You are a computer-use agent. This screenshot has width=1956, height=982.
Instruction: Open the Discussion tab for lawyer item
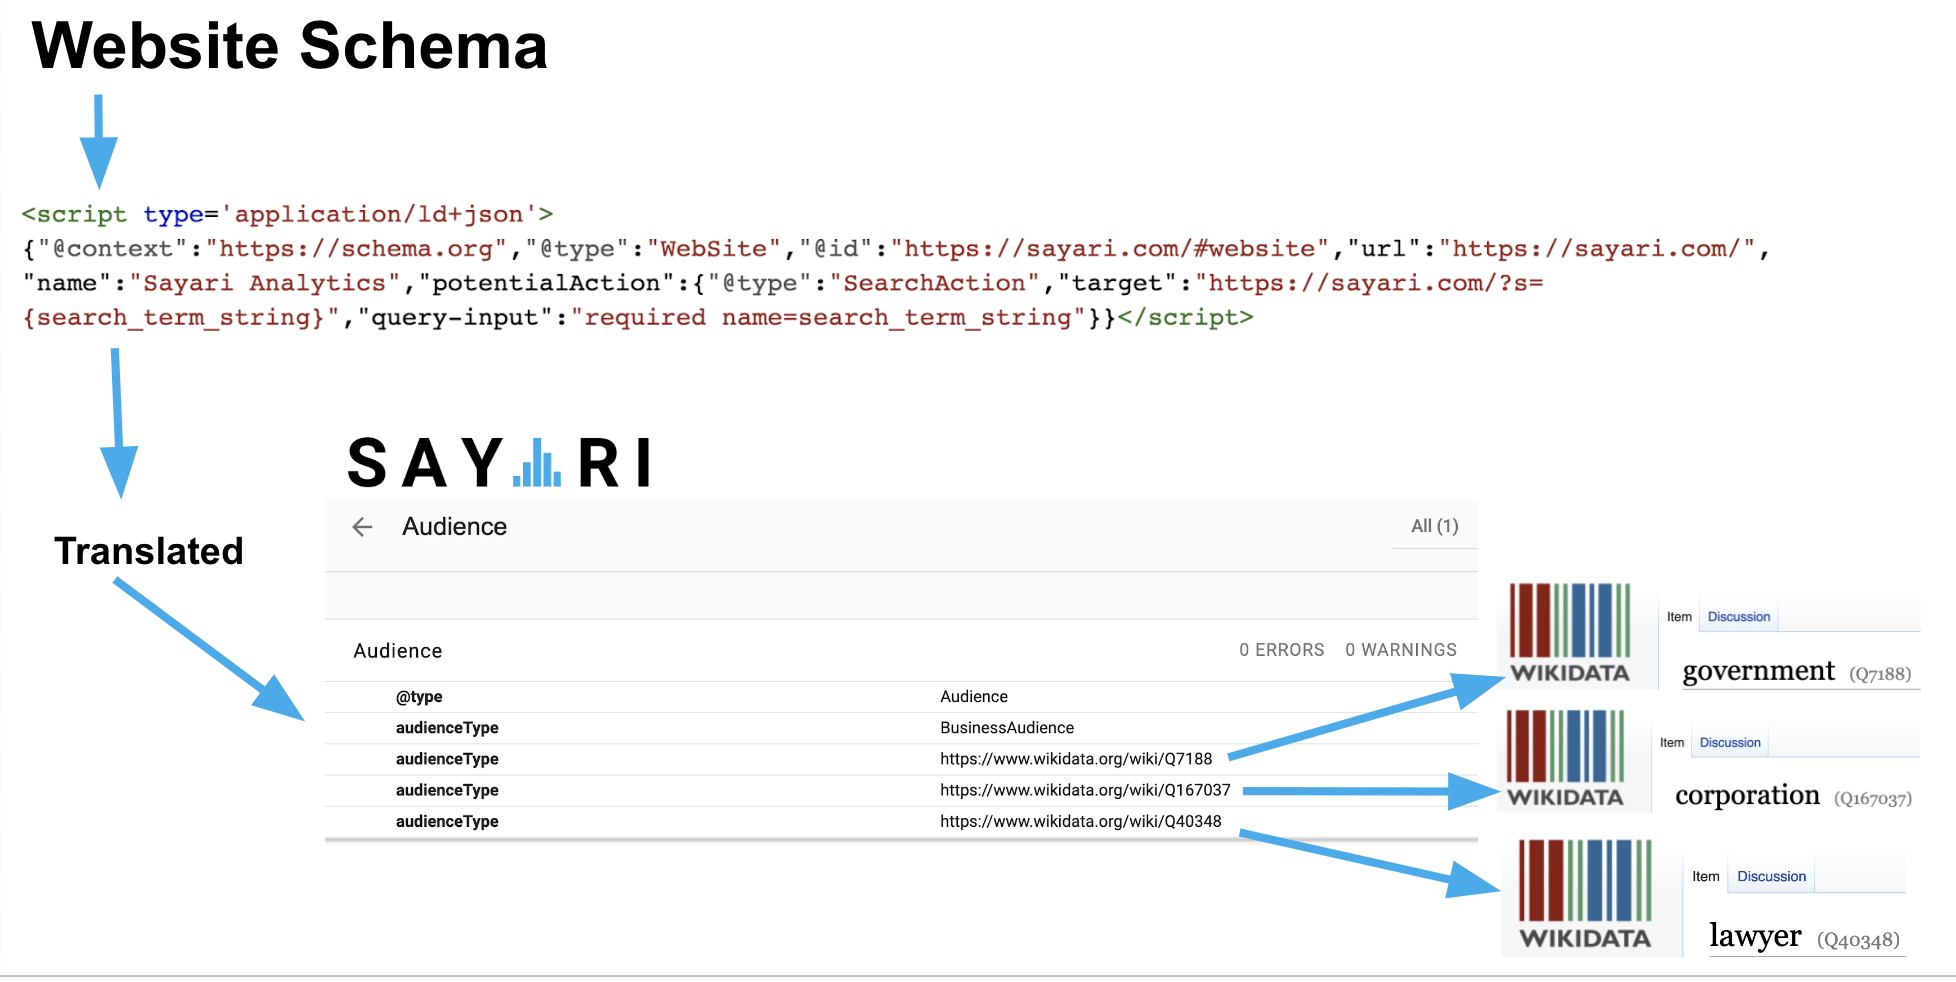pos(1771,877)
